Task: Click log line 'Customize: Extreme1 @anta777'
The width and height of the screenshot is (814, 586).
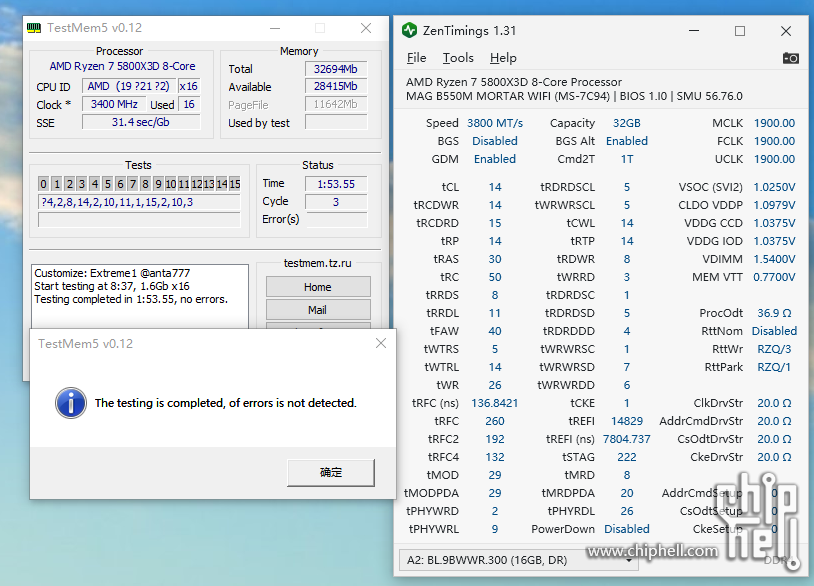Action: (x=112, y=273)
